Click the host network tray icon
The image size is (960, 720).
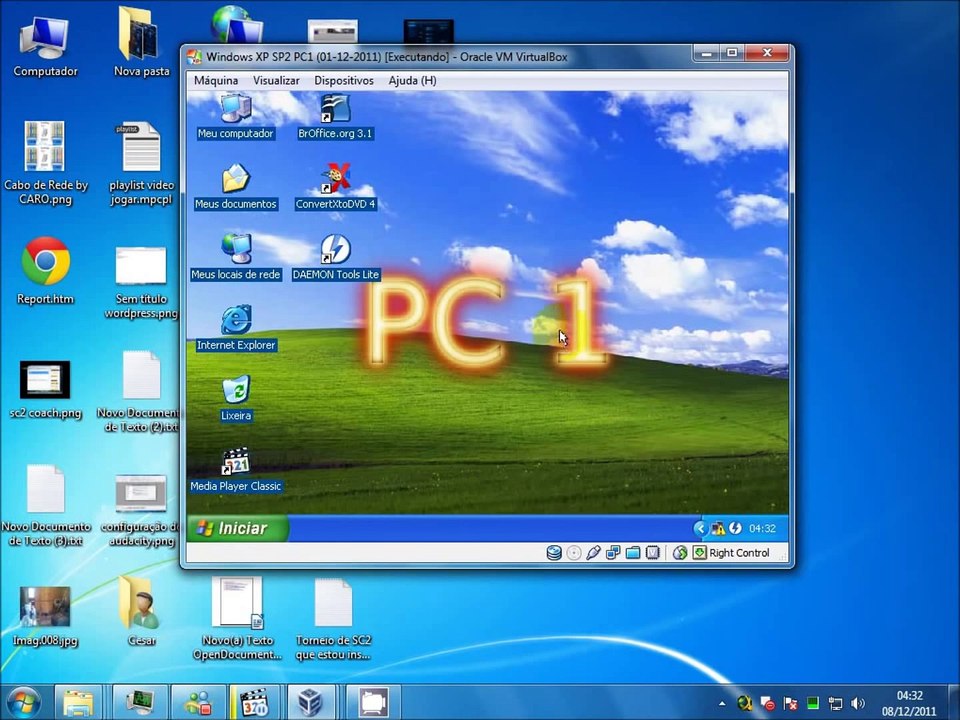pyautogui.click(x=836, y=703)
